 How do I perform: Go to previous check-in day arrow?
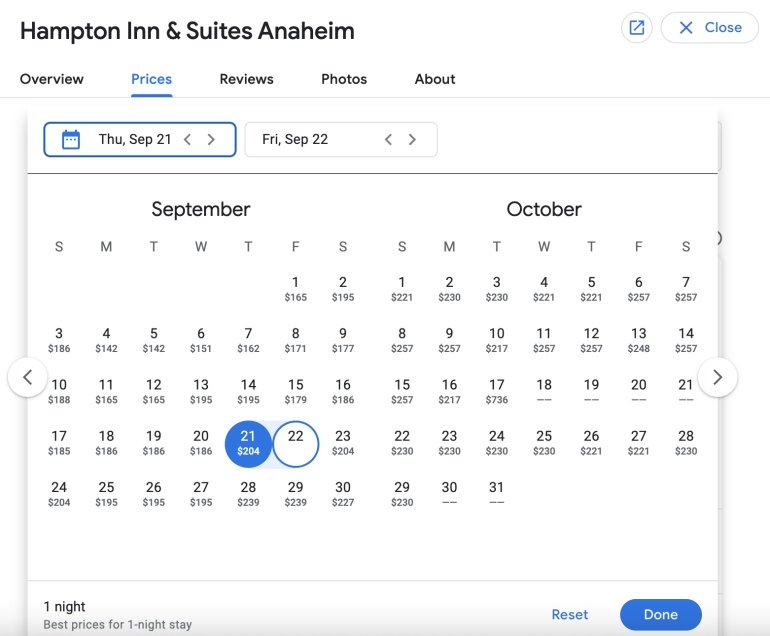187,140
